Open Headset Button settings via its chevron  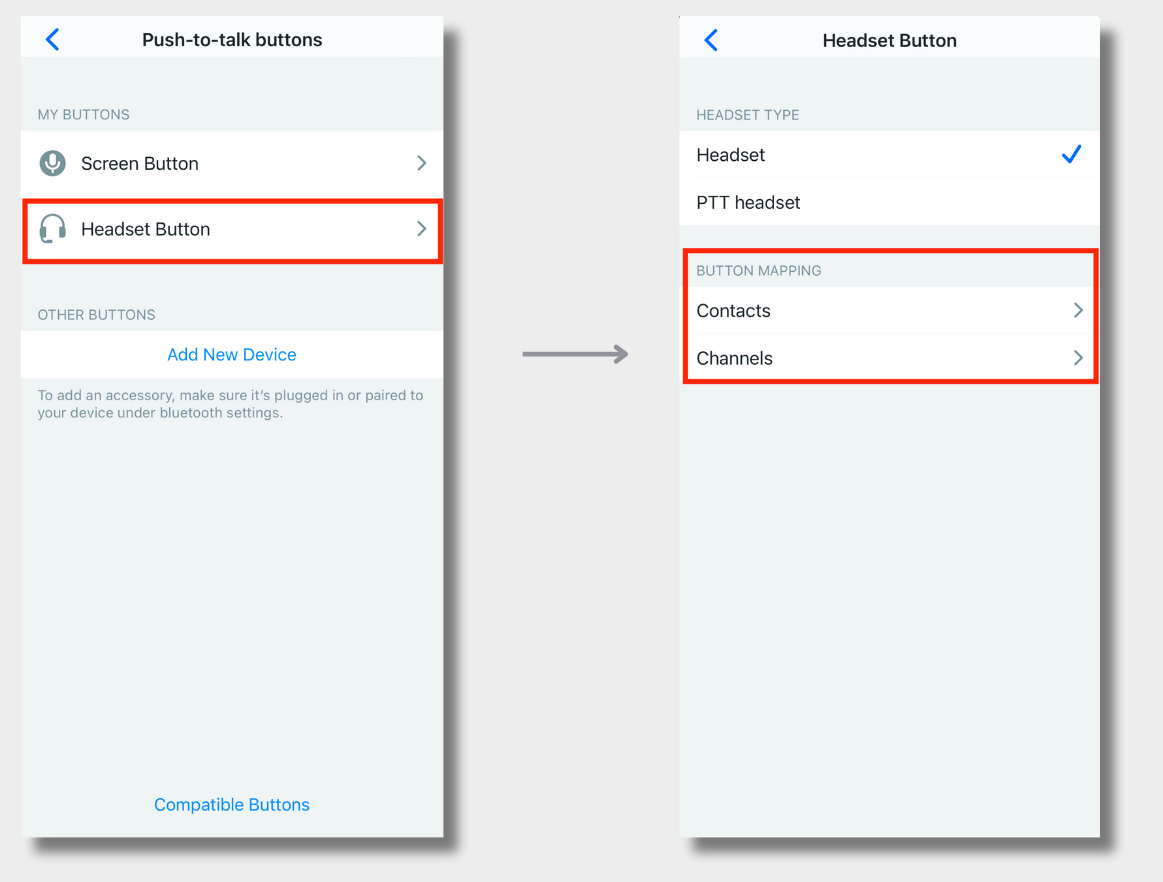point(421,229)
